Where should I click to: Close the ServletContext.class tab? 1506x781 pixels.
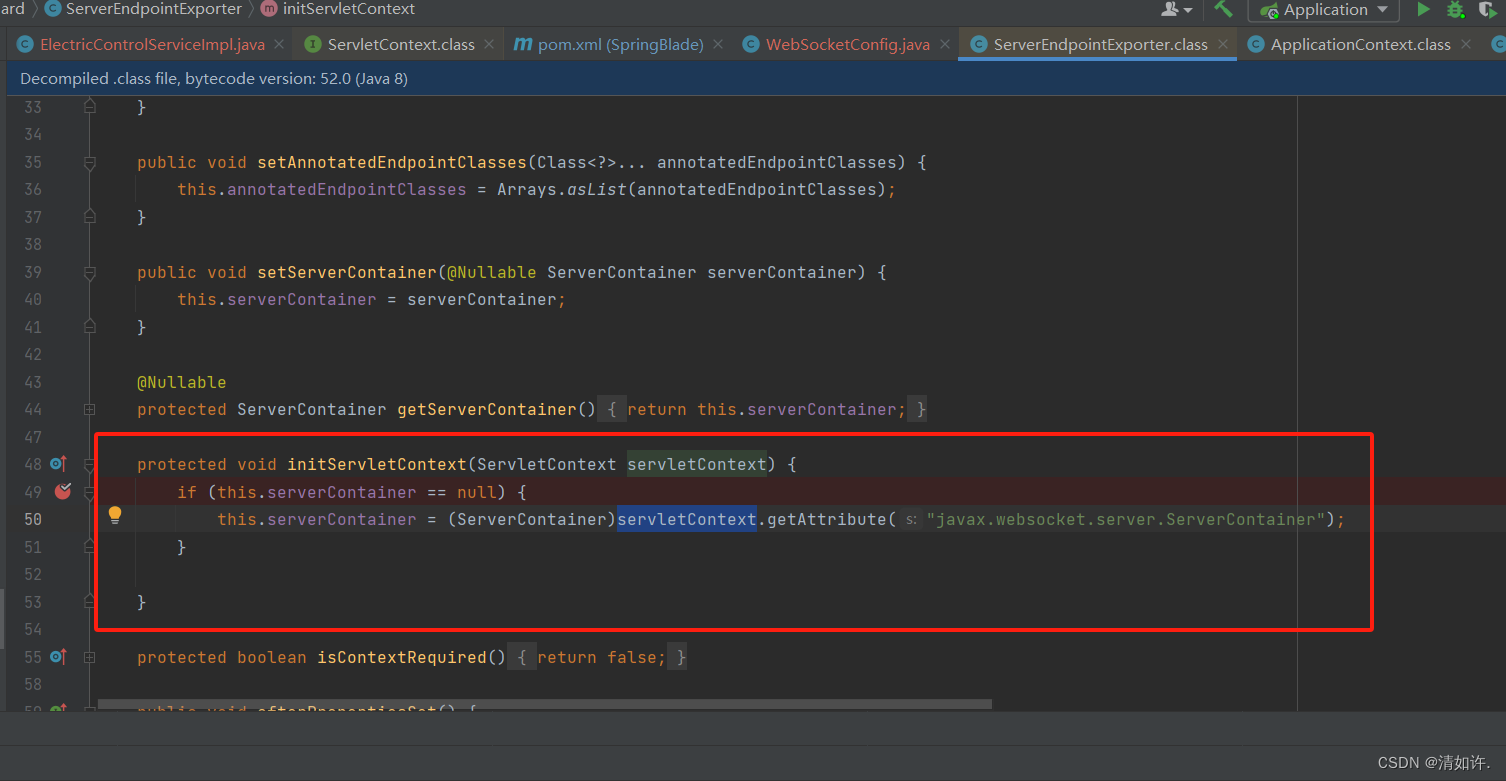[x=490, y=45]
